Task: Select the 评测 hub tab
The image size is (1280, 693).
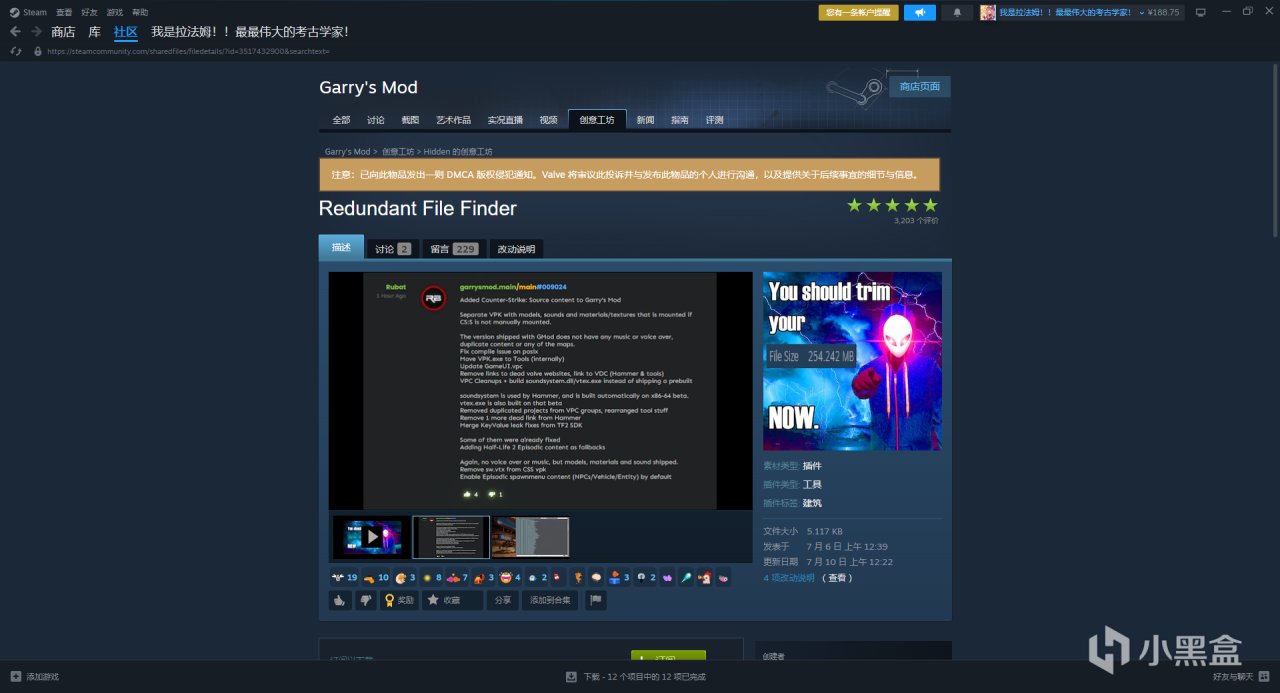Action: pos(714,120)
